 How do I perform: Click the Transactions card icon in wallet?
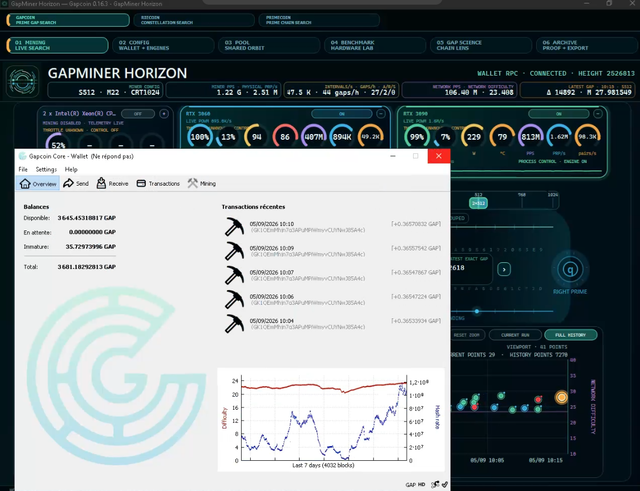[x=141, y=183]
